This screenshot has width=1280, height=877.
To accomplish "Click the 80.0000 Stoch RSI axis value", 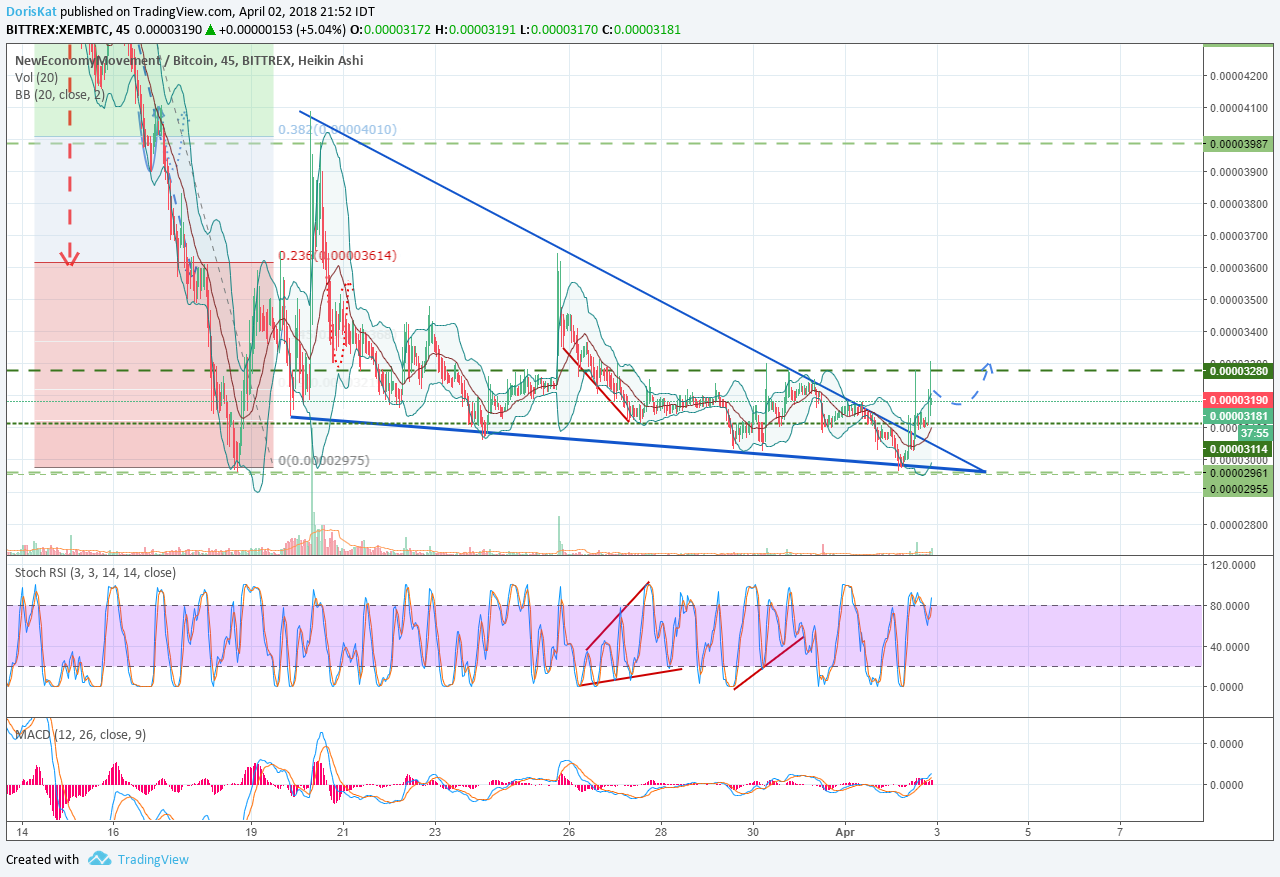I will (x=1232, y=606).
